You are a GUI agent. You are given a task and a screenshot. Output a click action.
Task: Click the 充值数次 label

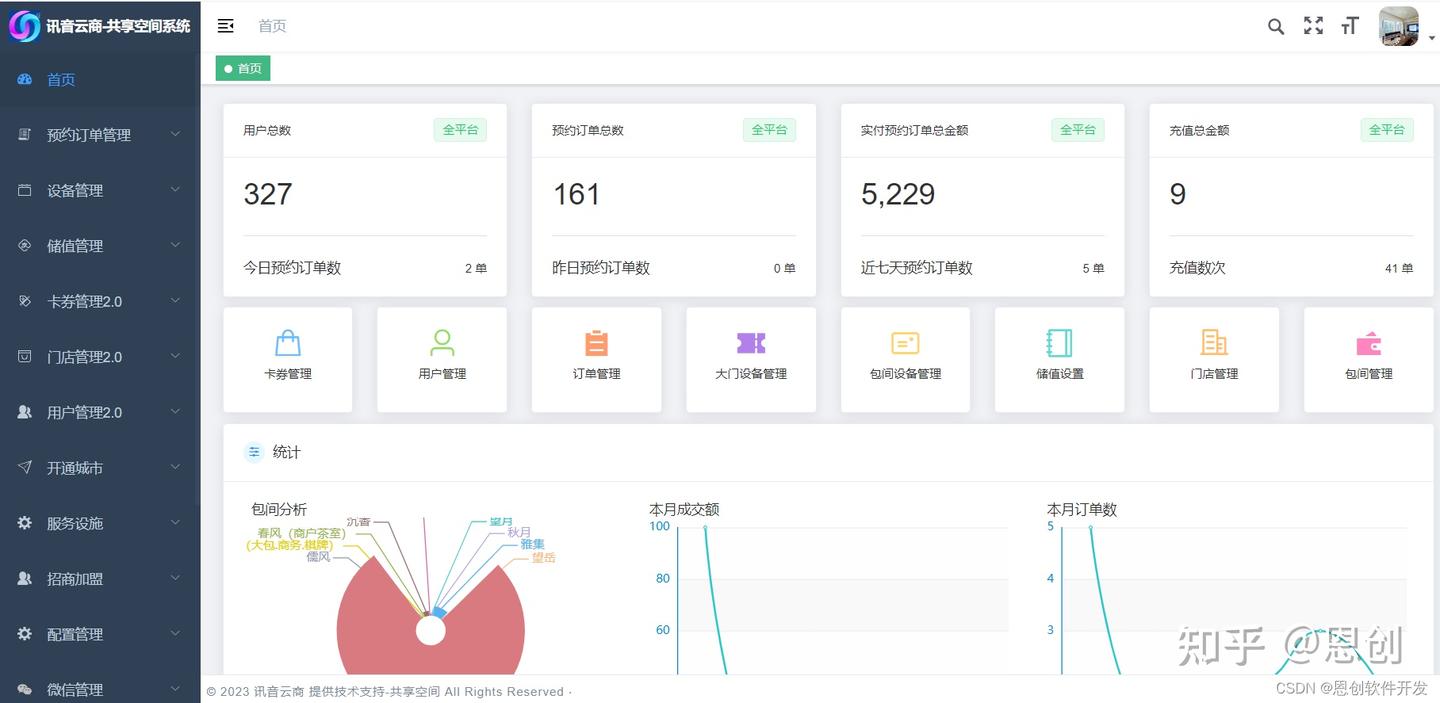click(x=1197, y=268)
